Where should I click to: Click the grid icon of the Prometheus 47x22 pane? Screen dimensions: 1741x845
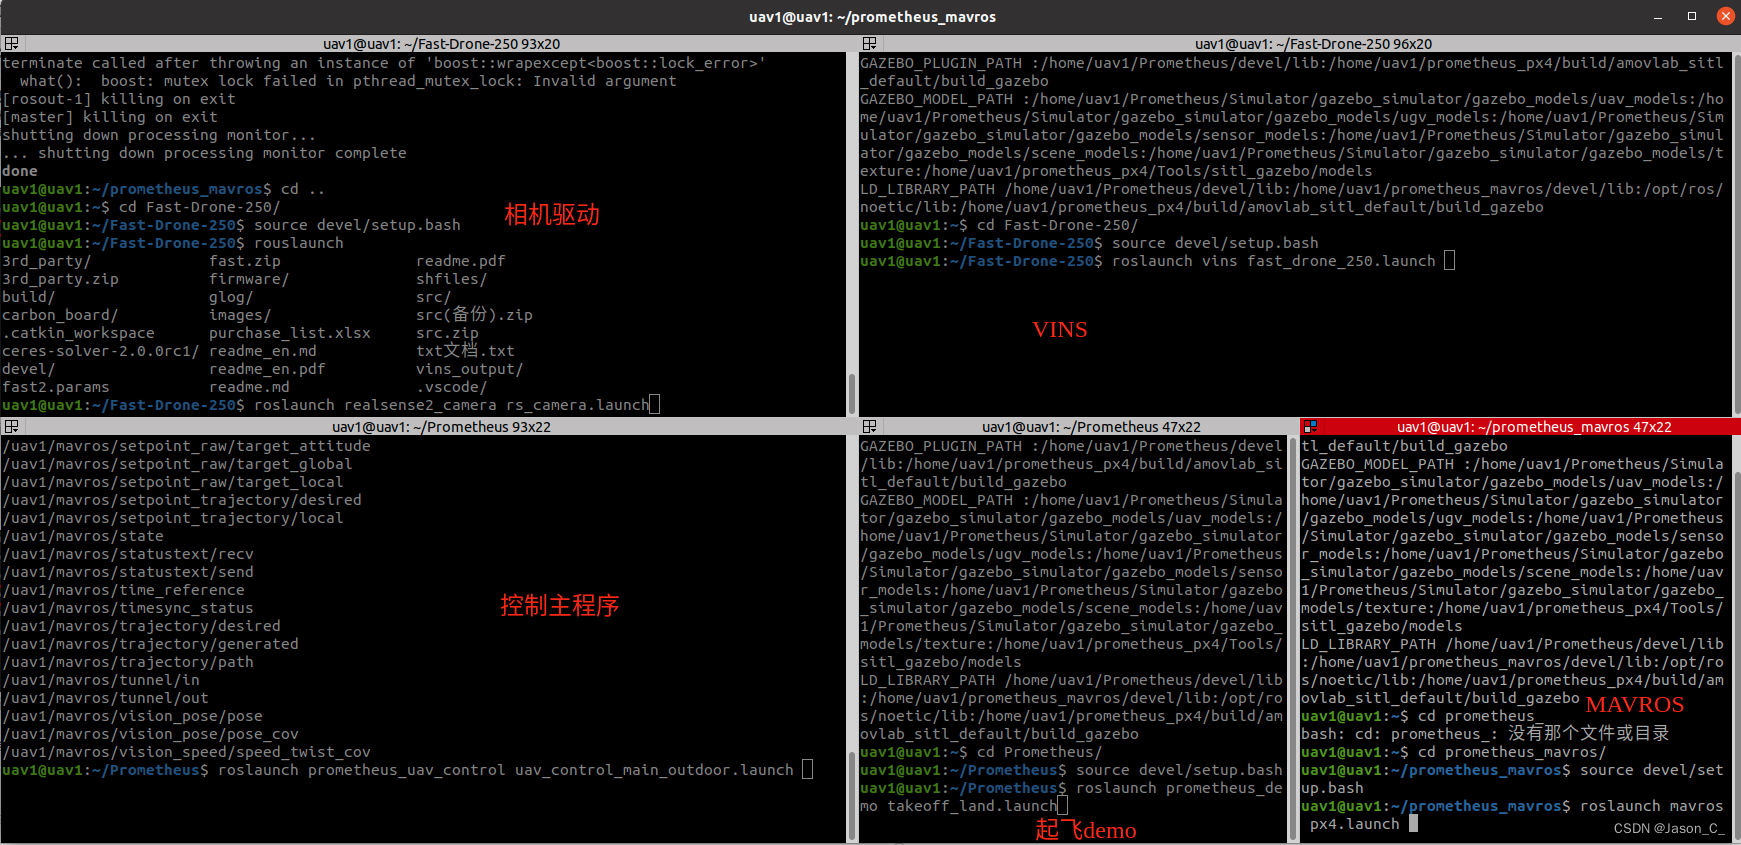tap(869, 427)
